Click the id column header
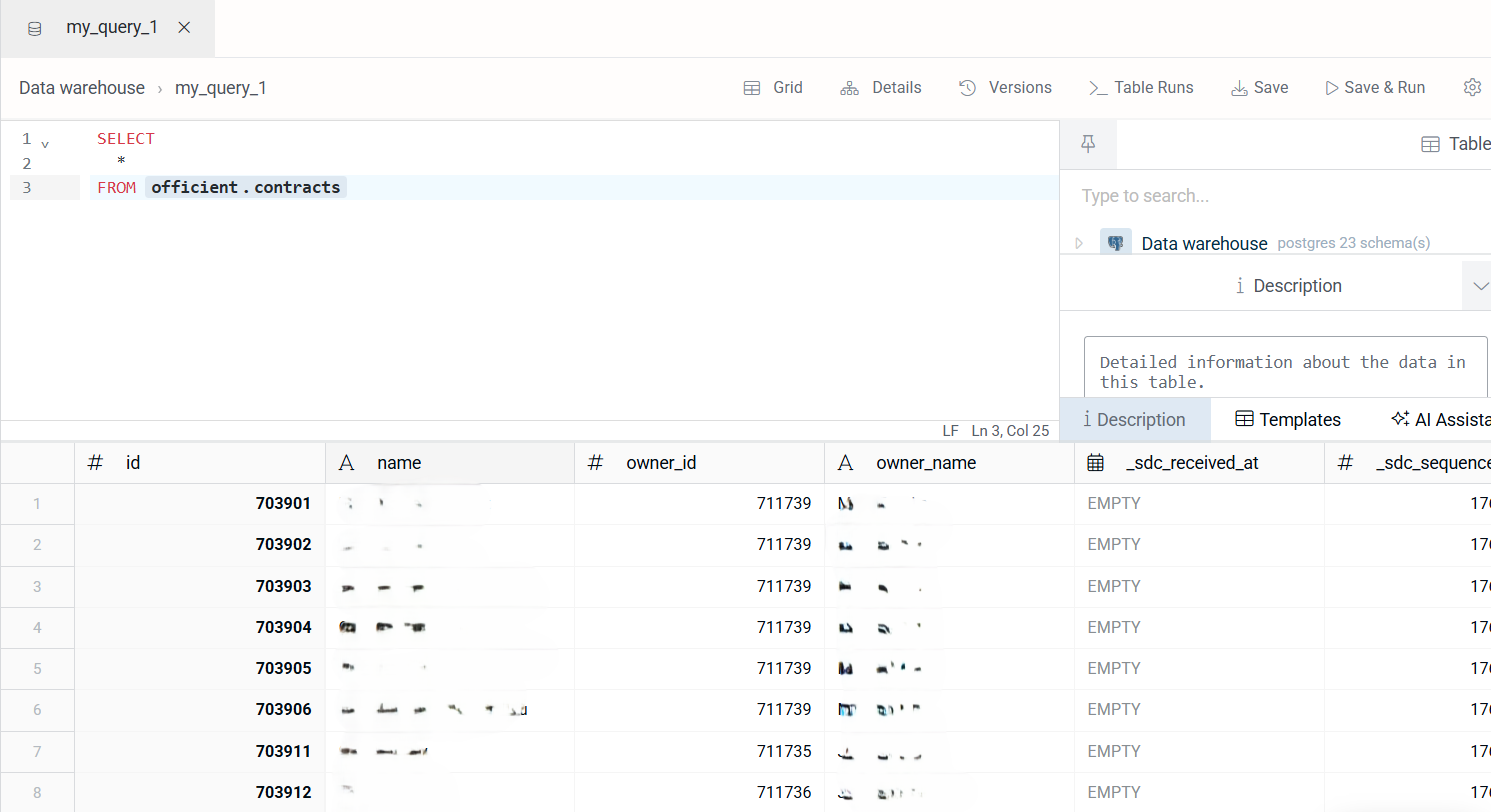The width and height of the screenshot is (1491, 812). point(200,463)
